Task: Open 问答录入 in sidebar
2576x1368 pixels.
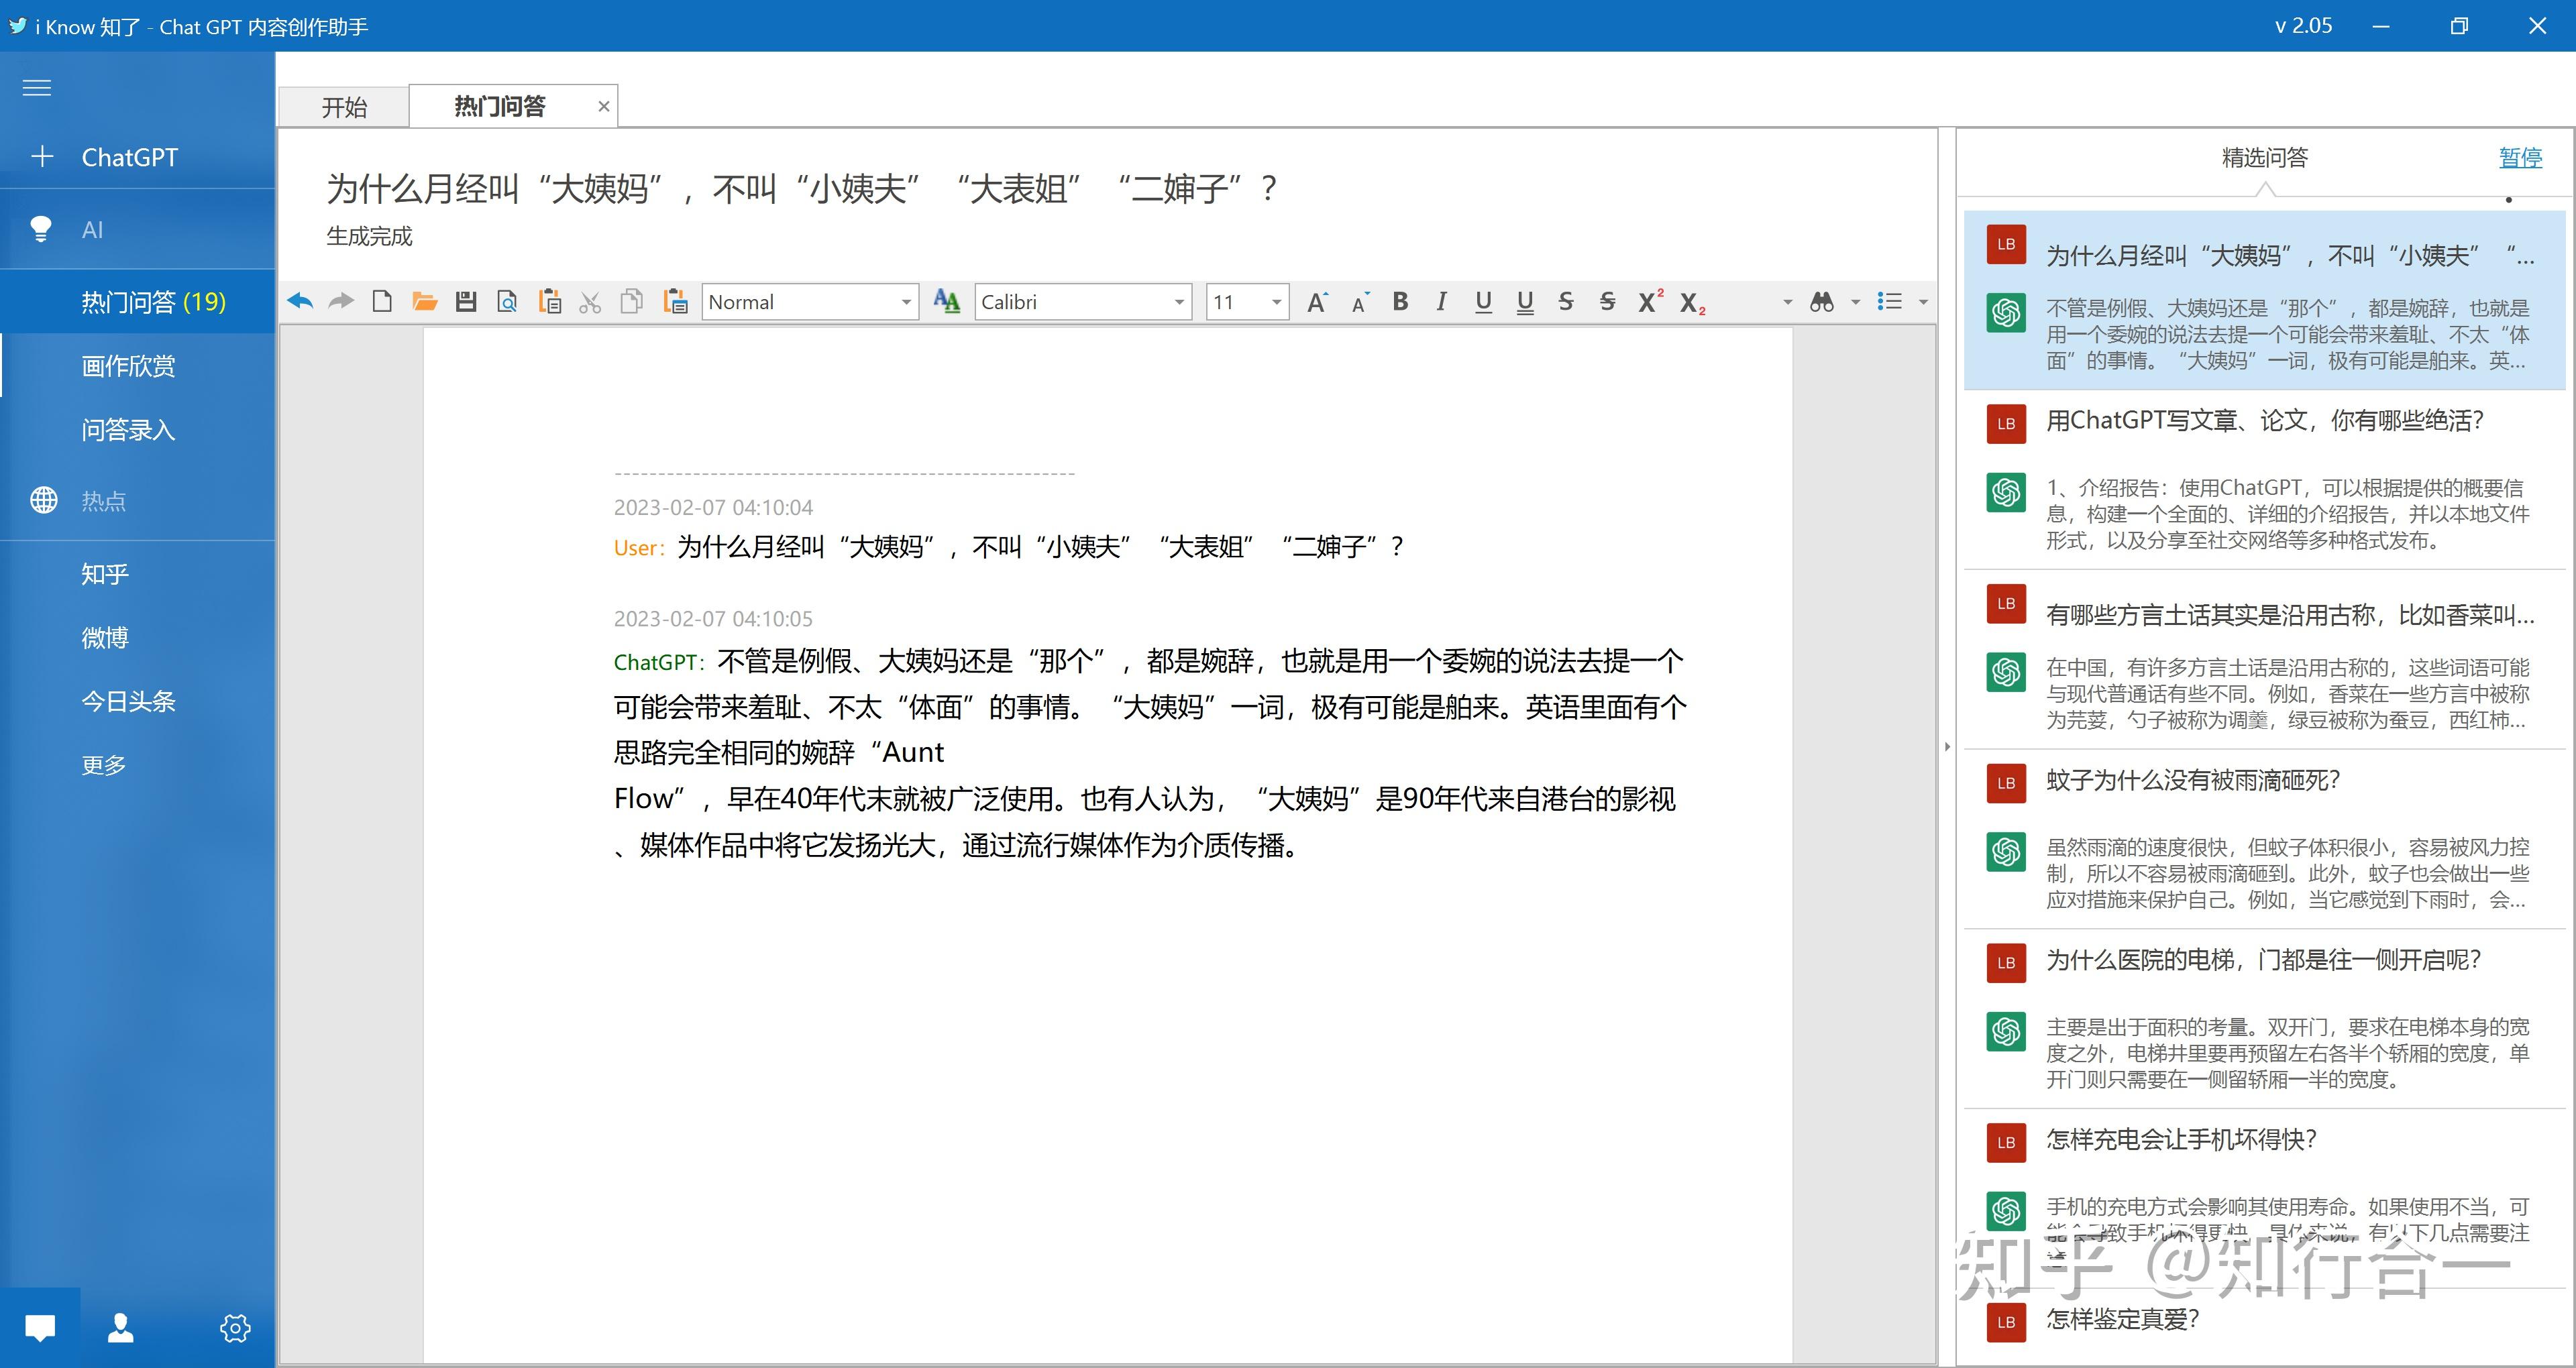Action: [x=138, y=429]
